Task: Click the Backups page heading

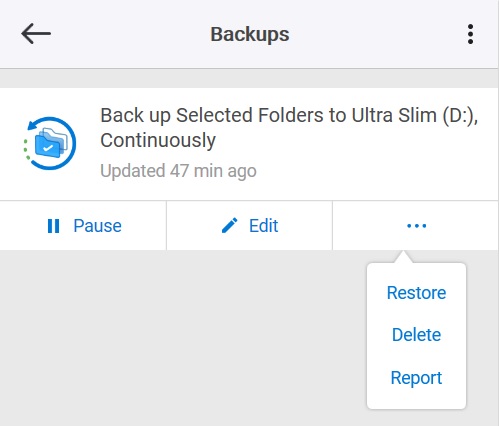Action: point(250,34)
